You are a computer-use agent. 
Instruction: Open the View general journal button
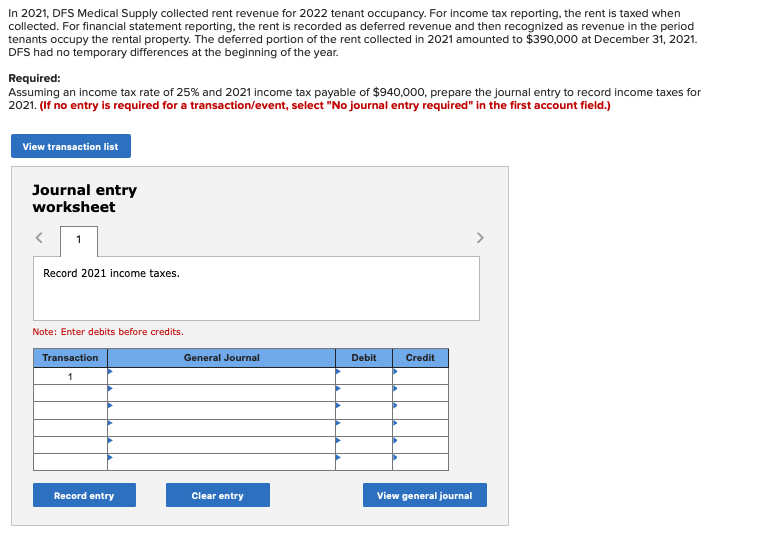(x=425, y=495)
